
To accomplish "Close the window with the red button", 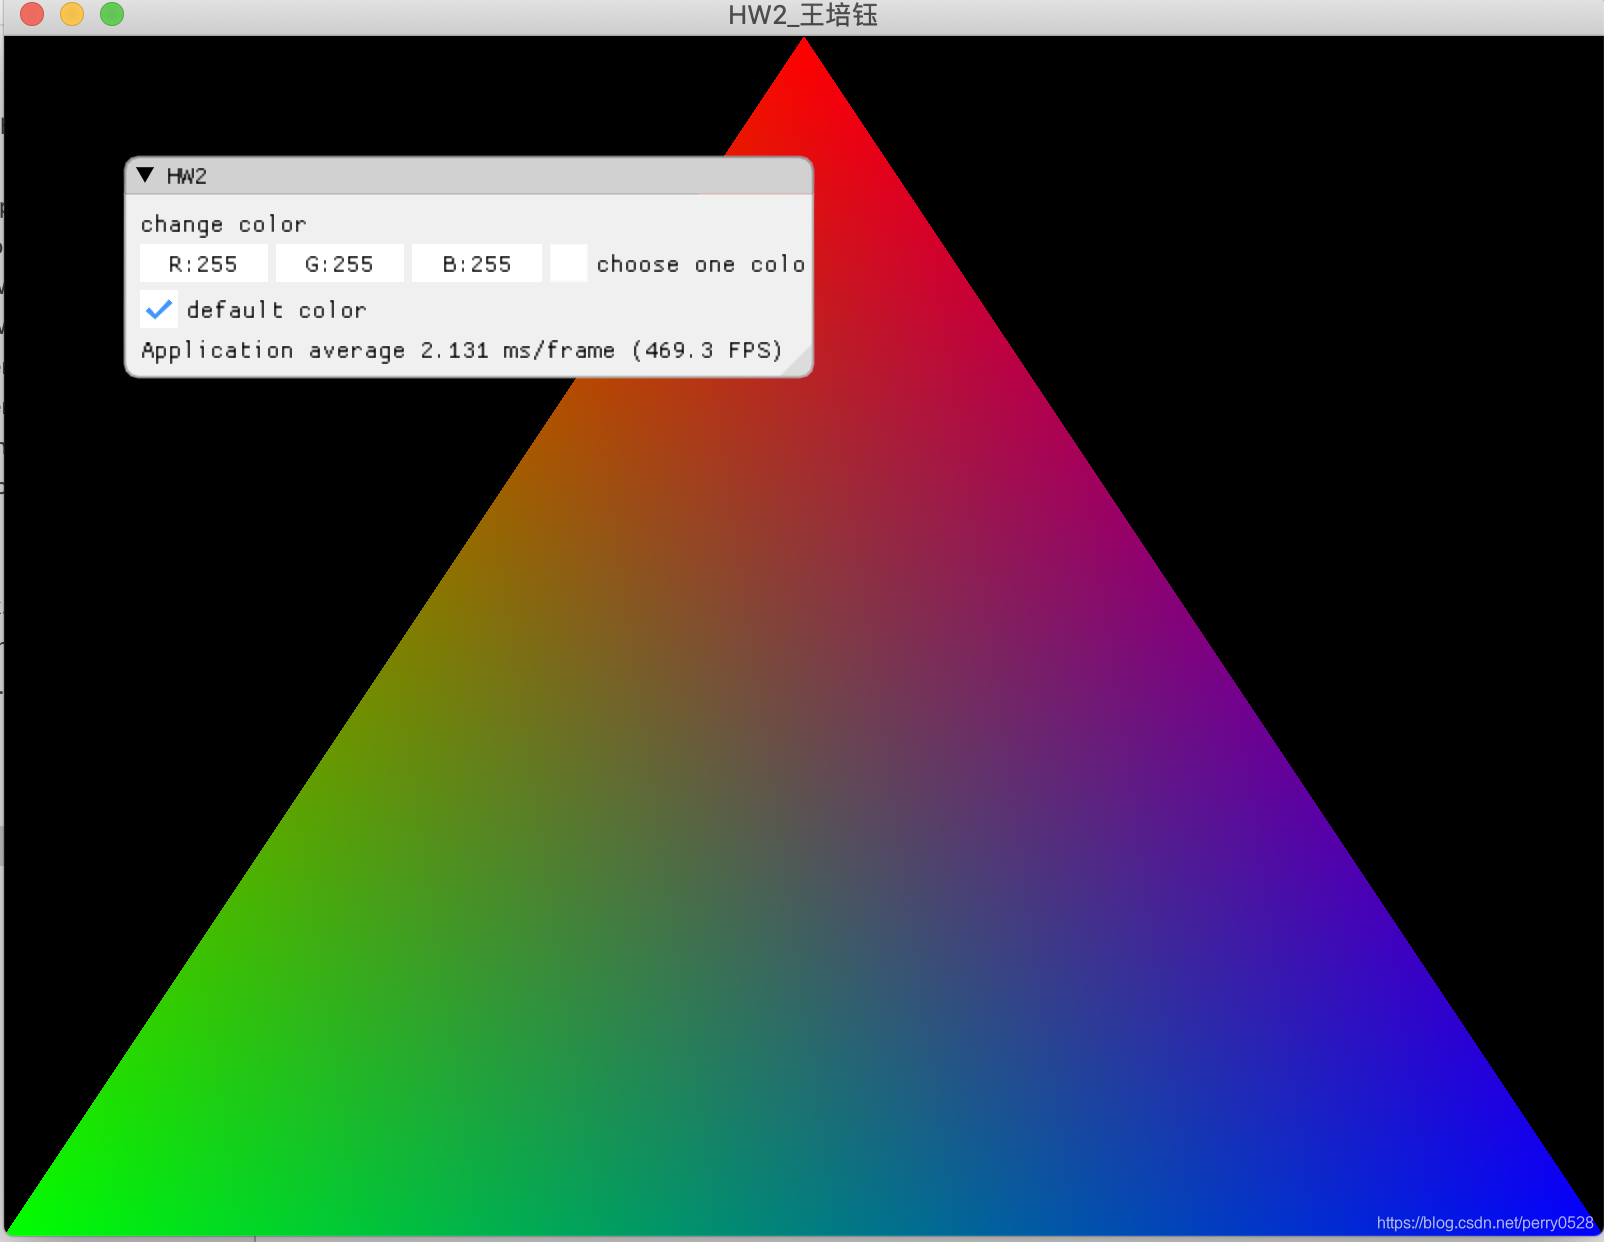I will pos(32,14).
